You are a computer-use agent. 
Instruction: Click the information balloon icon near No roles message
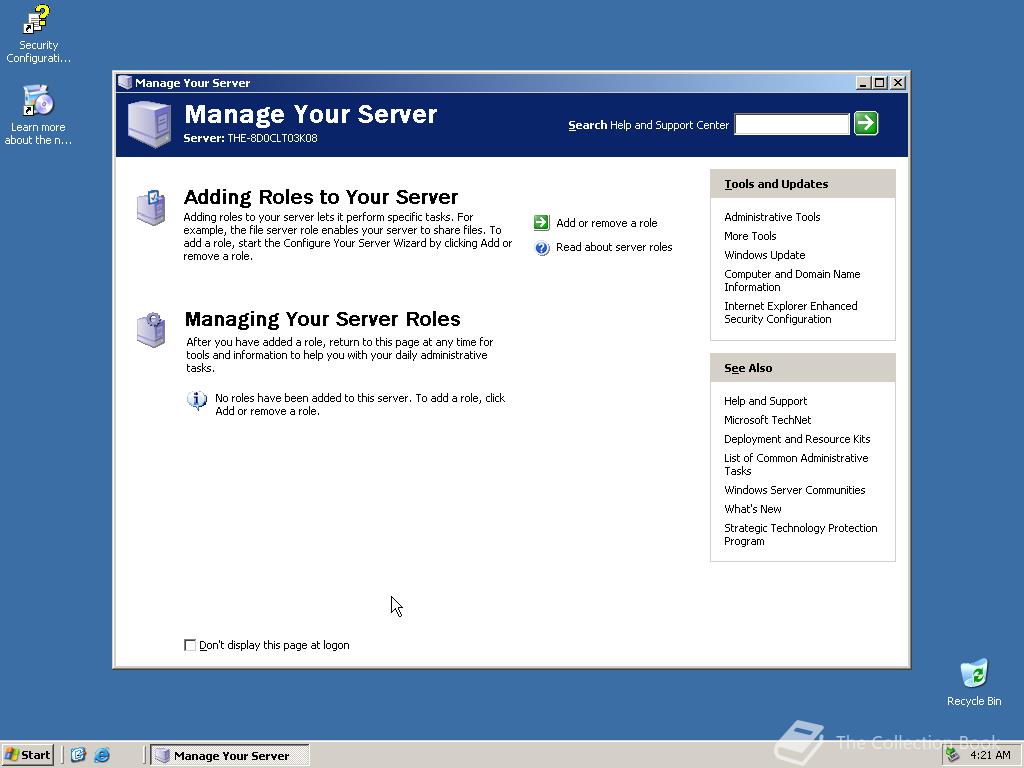[197, 400]
